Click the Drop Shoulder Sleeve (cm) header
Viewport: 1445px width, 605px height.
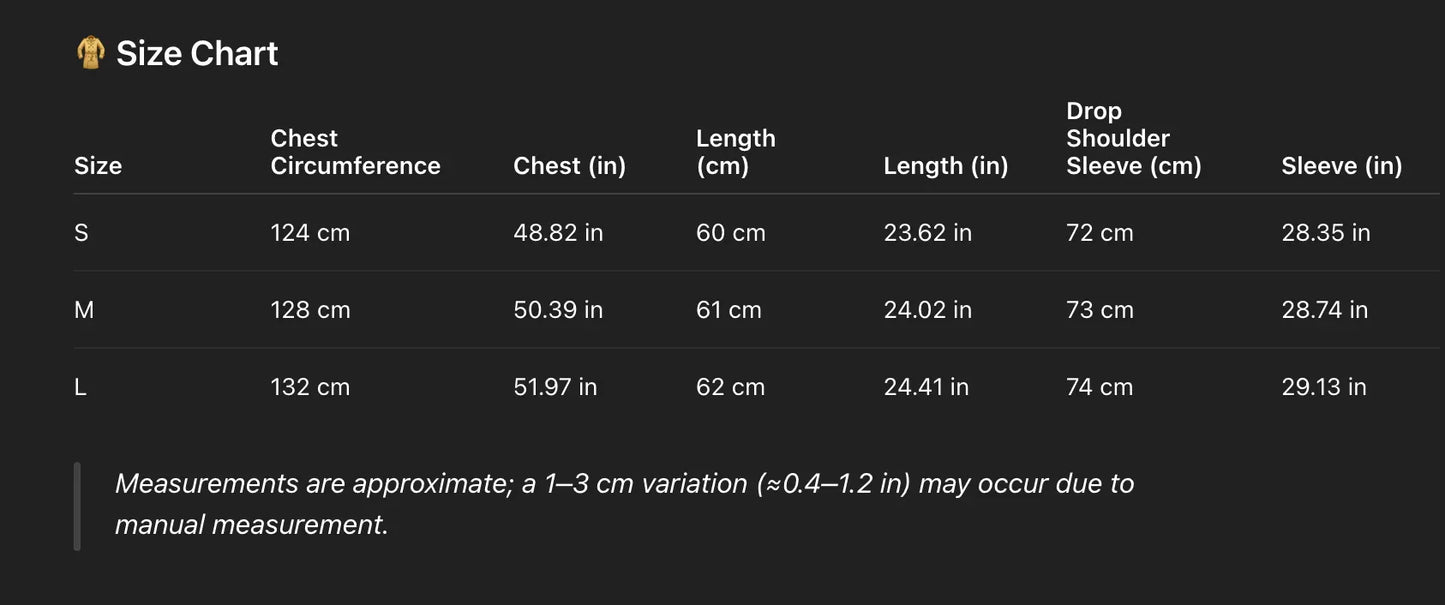1133,139
